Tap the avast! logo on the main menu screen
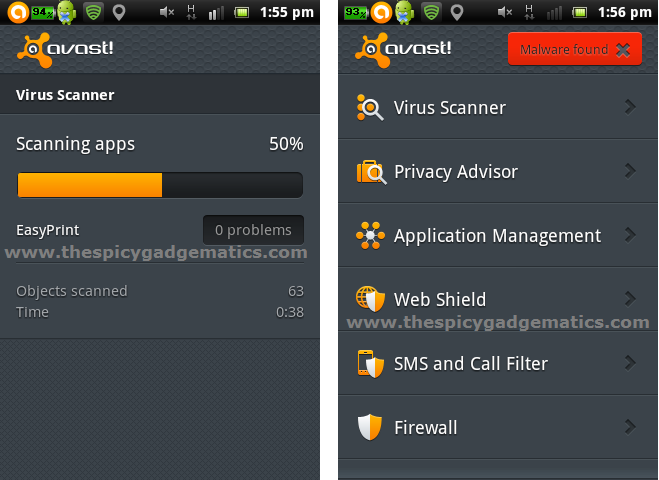659x480 pixels. click(x=403, y=50)
